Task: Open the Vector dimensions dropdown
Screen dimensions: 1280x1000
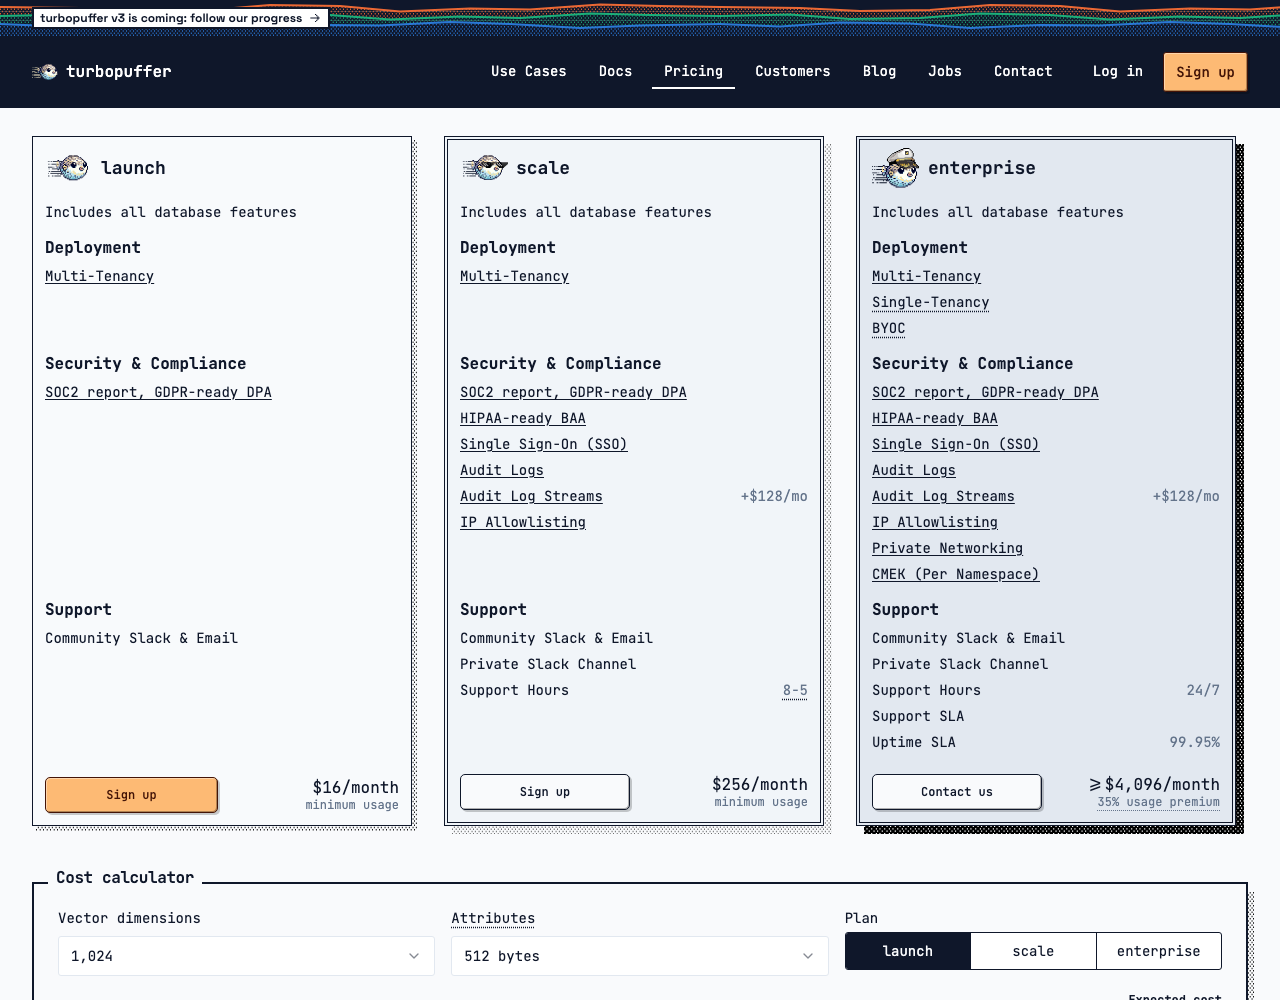Action: (x=246, y=956)
